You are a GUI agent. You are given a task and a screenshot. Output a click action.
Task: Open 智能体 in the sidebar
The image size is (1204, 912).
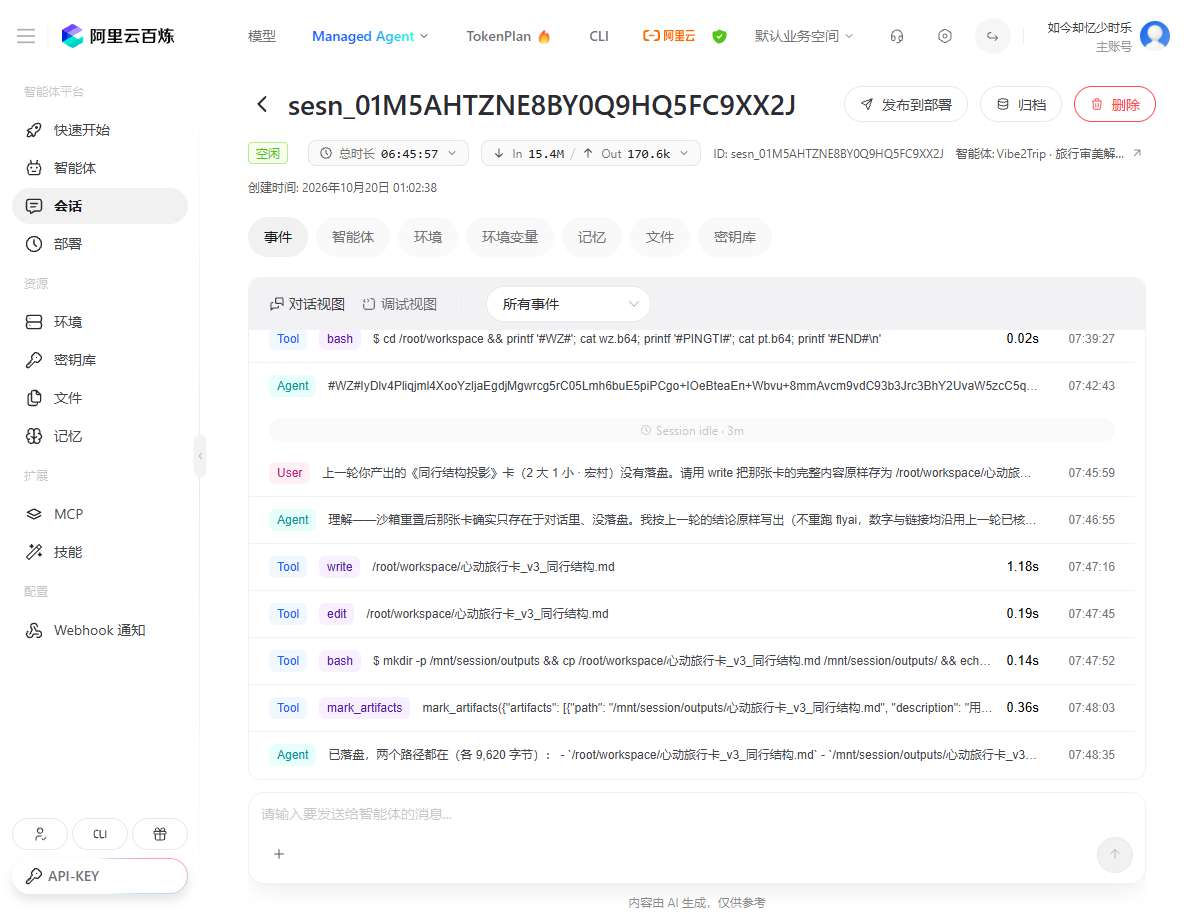[x=99, y=168]
